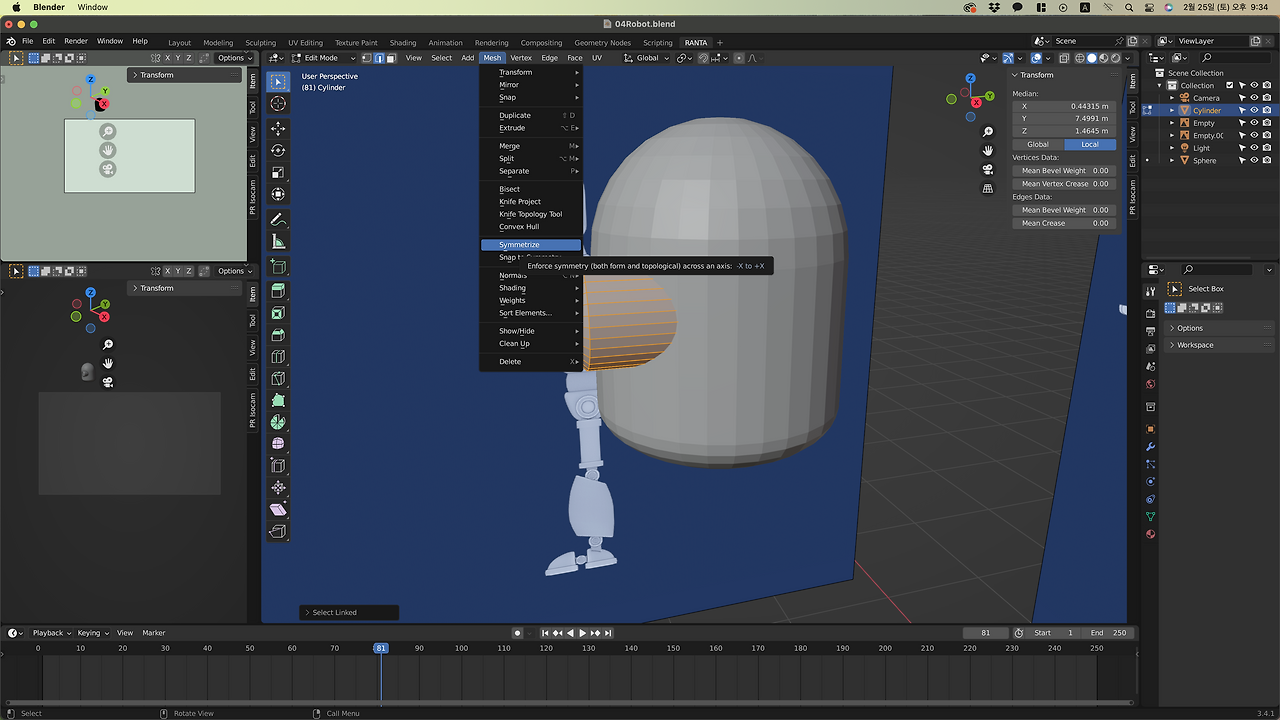This screenshot has height=720, width=1280.
Task: Choose Symmetrize from the Mesh menu
Action: (x=519, y=245)
